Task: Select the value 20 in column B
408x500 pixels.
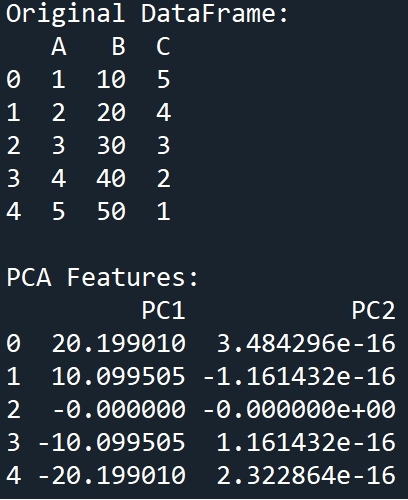Action: click(x=111, y=112)
